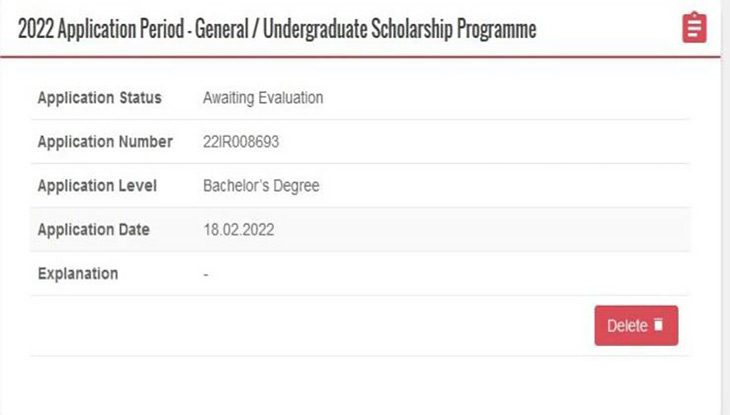Select the Explanation label
The image size is (730, 415).
coord(77,274)
